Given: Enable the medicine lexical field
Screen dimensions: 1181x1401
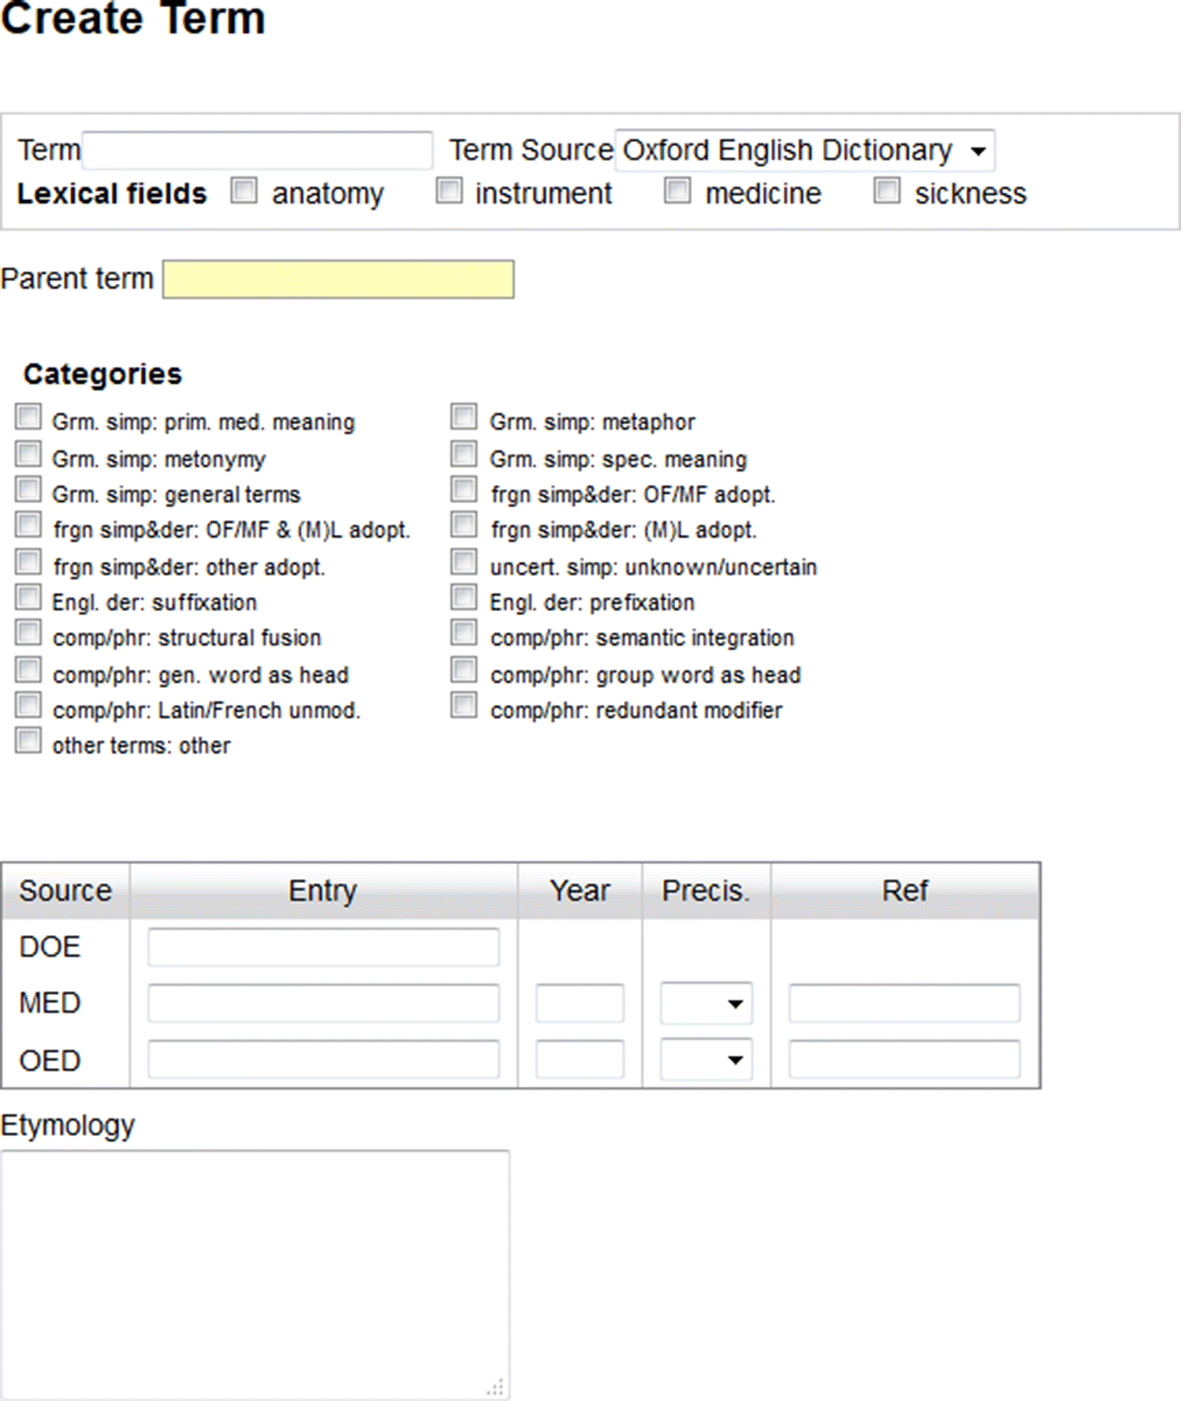Looking at the screenshot, I should coord(677,191).
